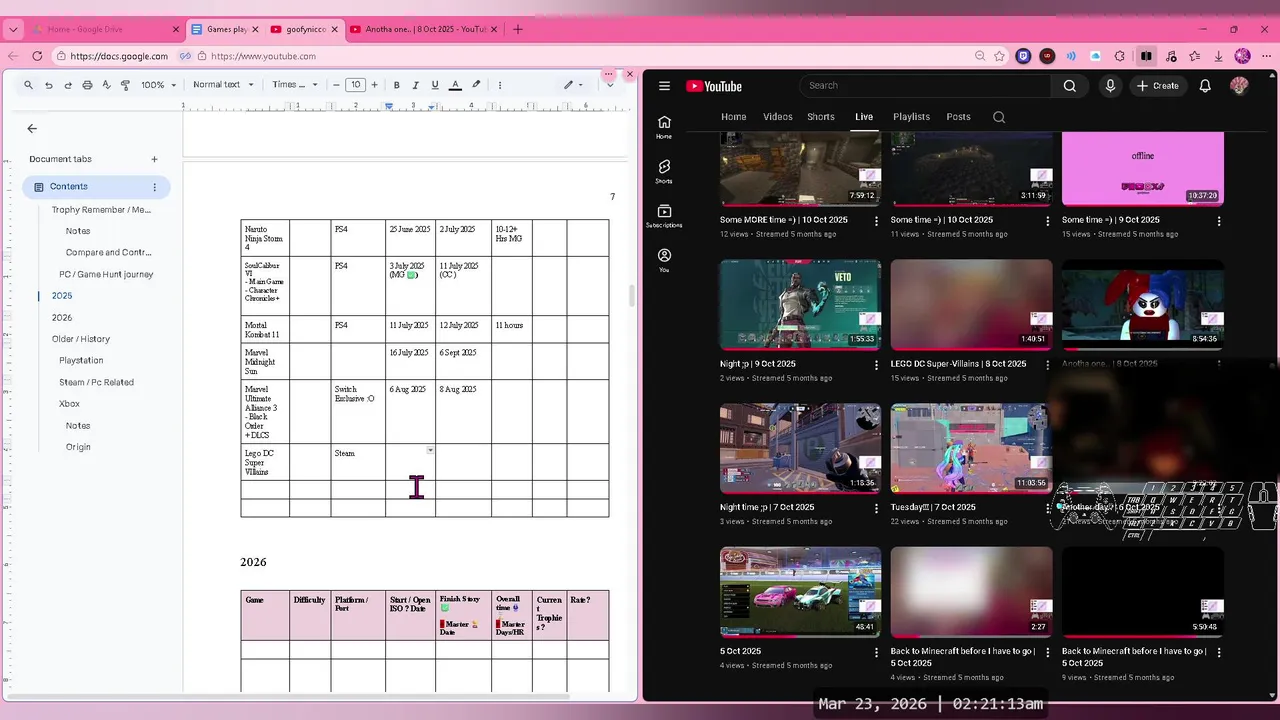Open the 5 Oct 2025 Rocket League thumbnail

pyautogui.click(x=800, y=592)
